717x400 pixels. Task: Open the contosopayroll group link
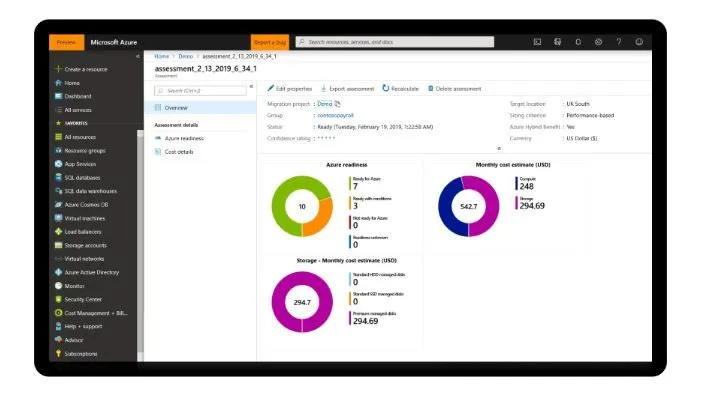(x=336, y=116)
